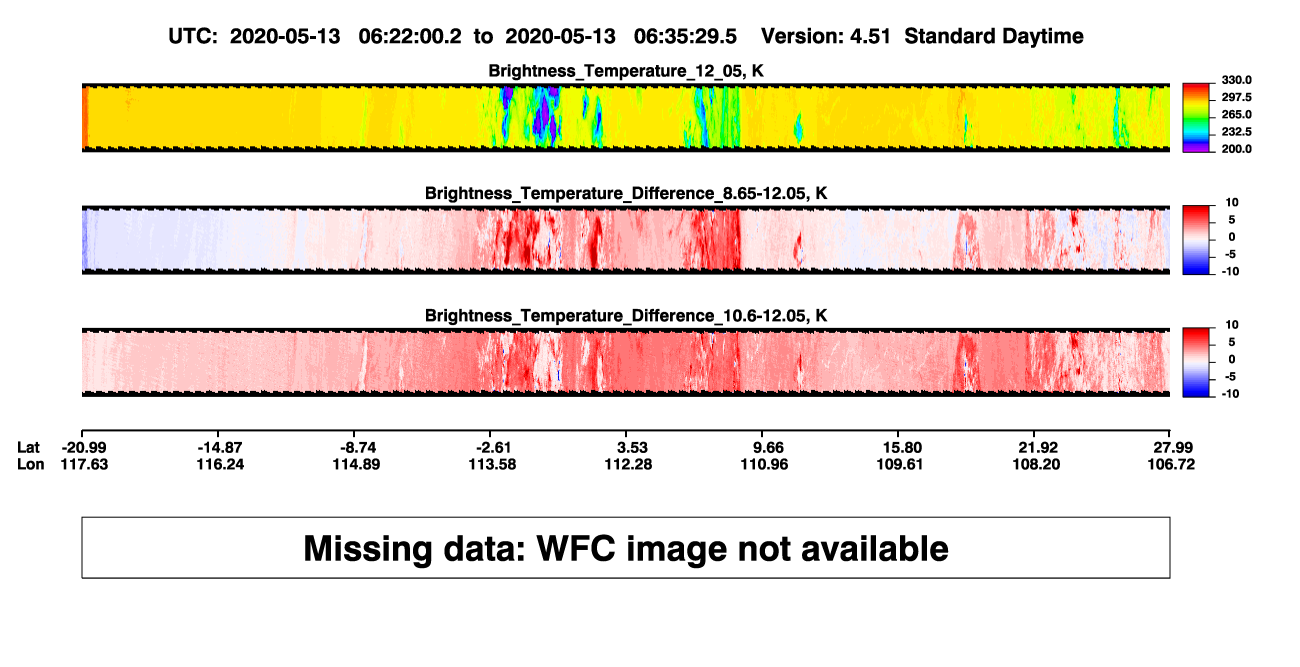Click the UTC time range header text
Viewport: 1300px width, 667px height.
point(455,36)
